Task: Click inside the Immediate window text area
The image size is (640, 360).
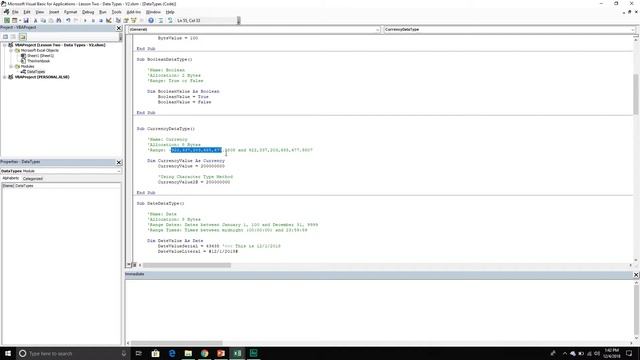Action: point(380,309)
